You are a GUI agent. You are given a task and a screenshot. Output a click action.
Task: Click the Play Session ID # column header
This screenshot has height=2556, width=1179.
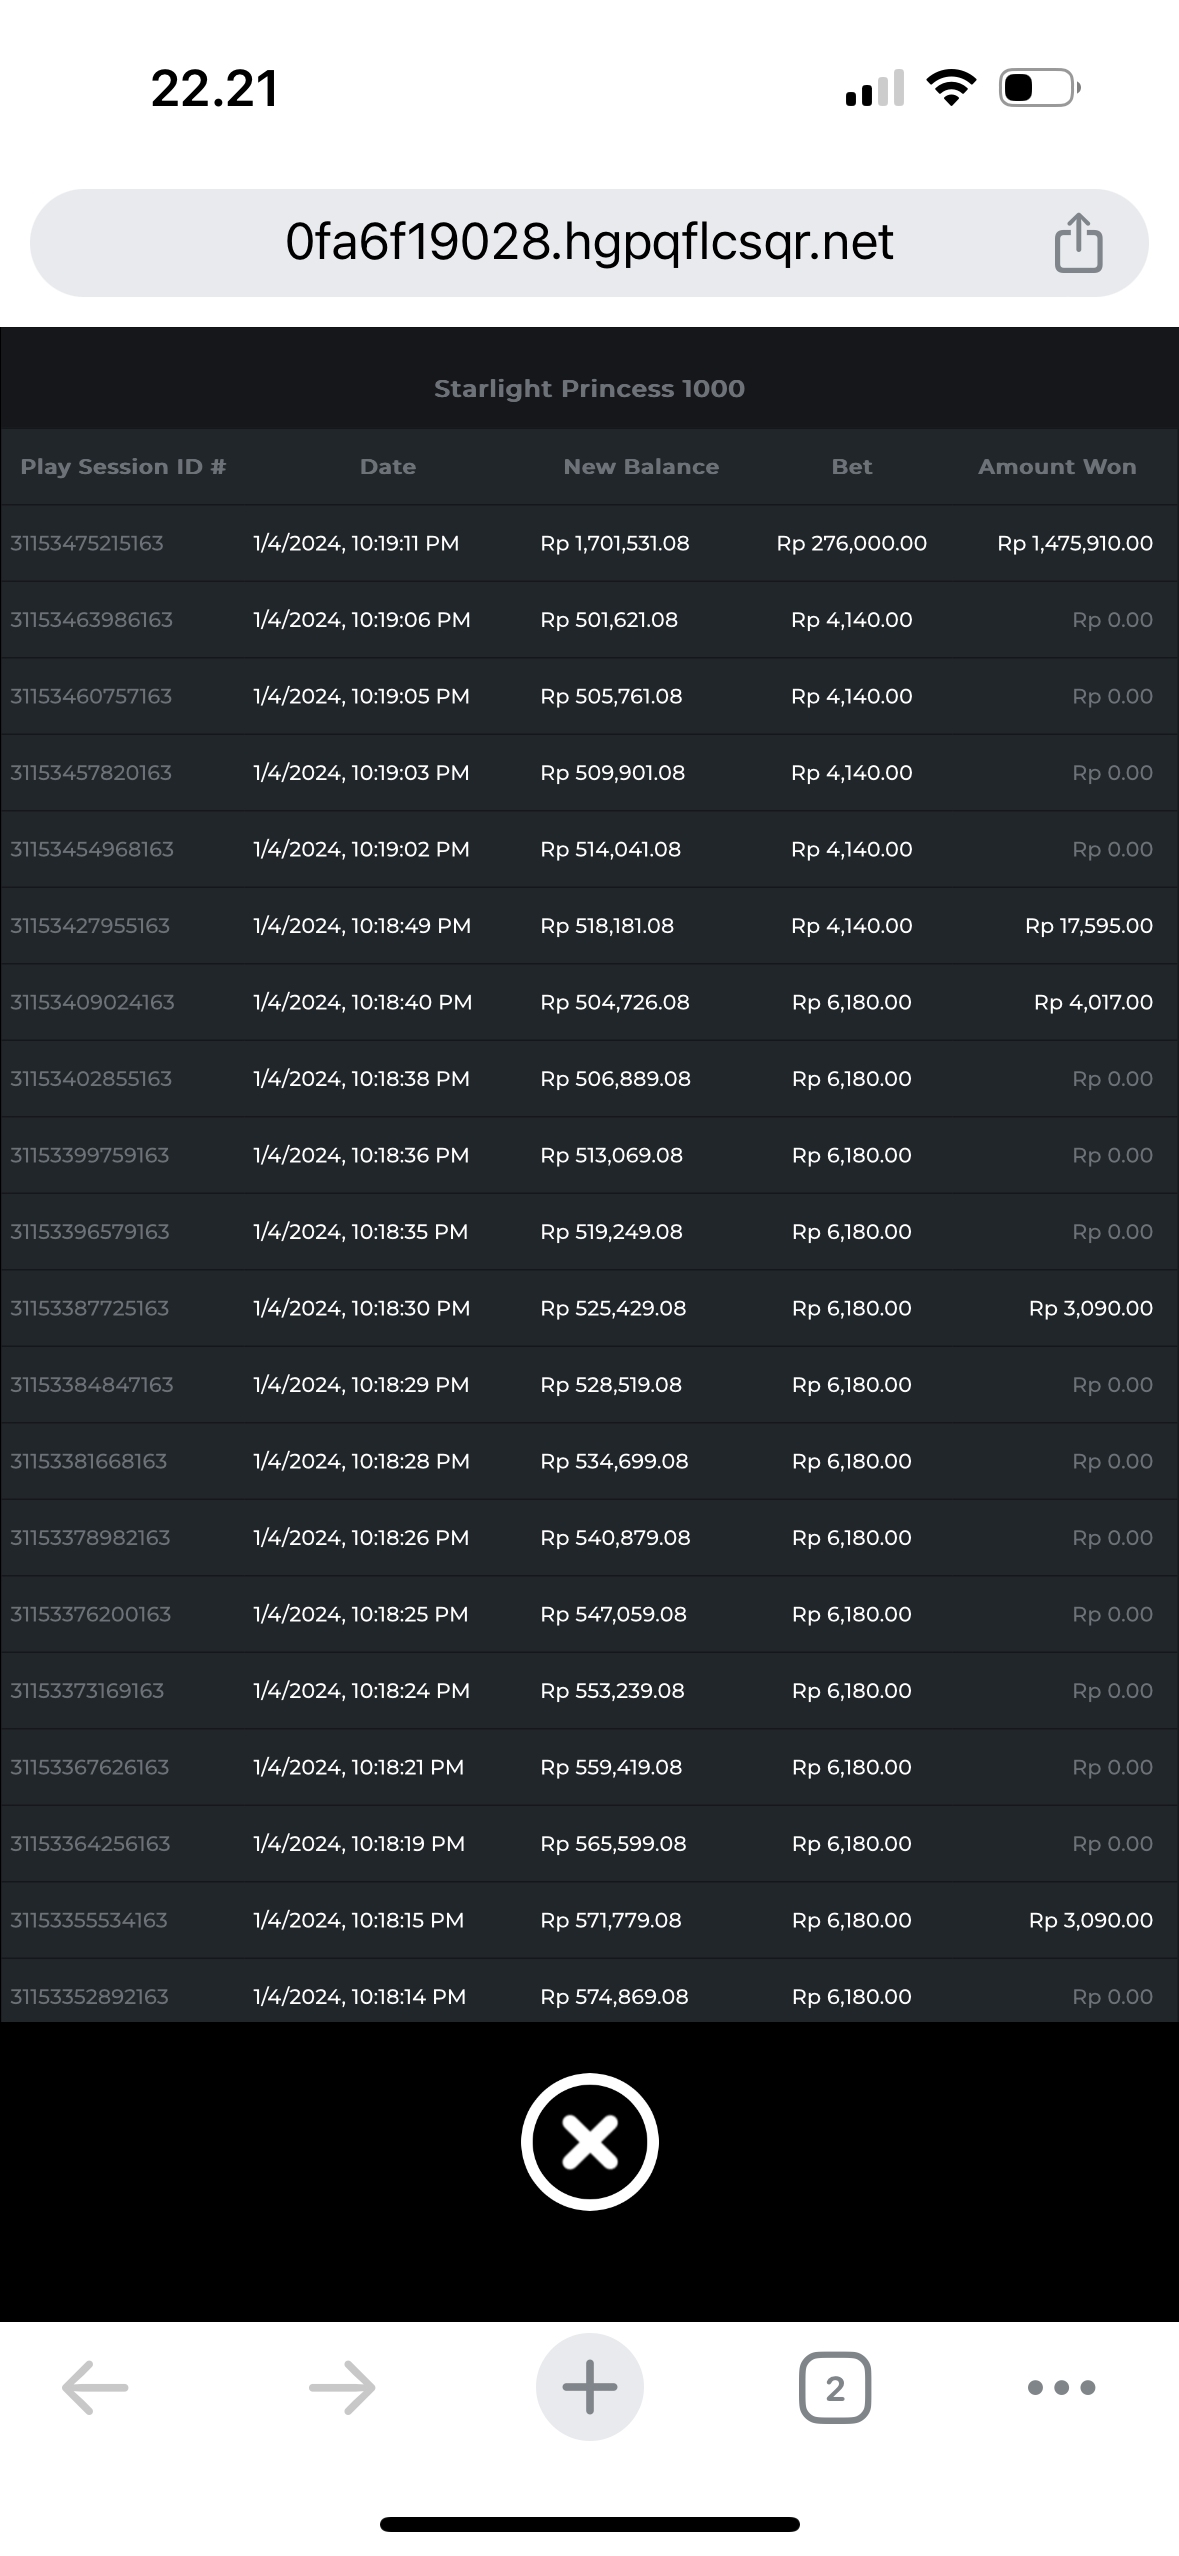[x=123, y=467]
